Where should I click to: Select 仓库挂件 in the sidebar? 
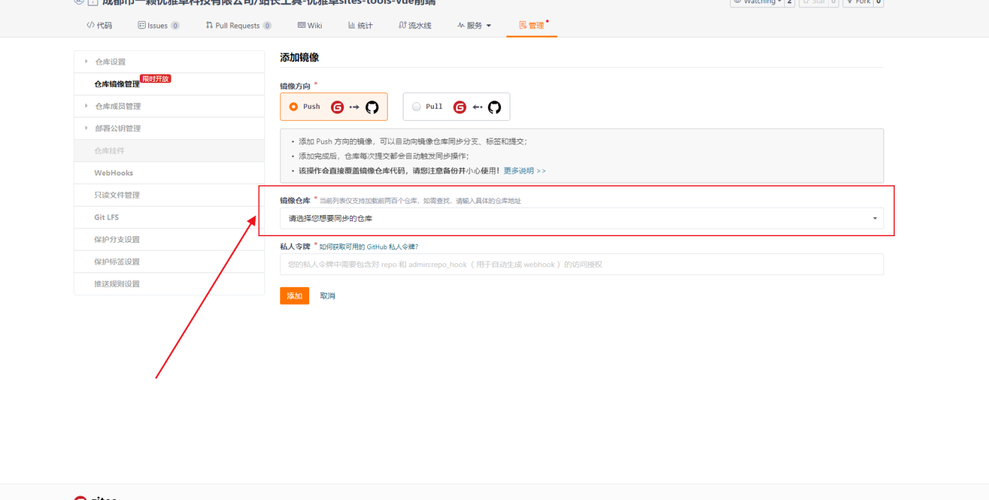tap(169, 151)
